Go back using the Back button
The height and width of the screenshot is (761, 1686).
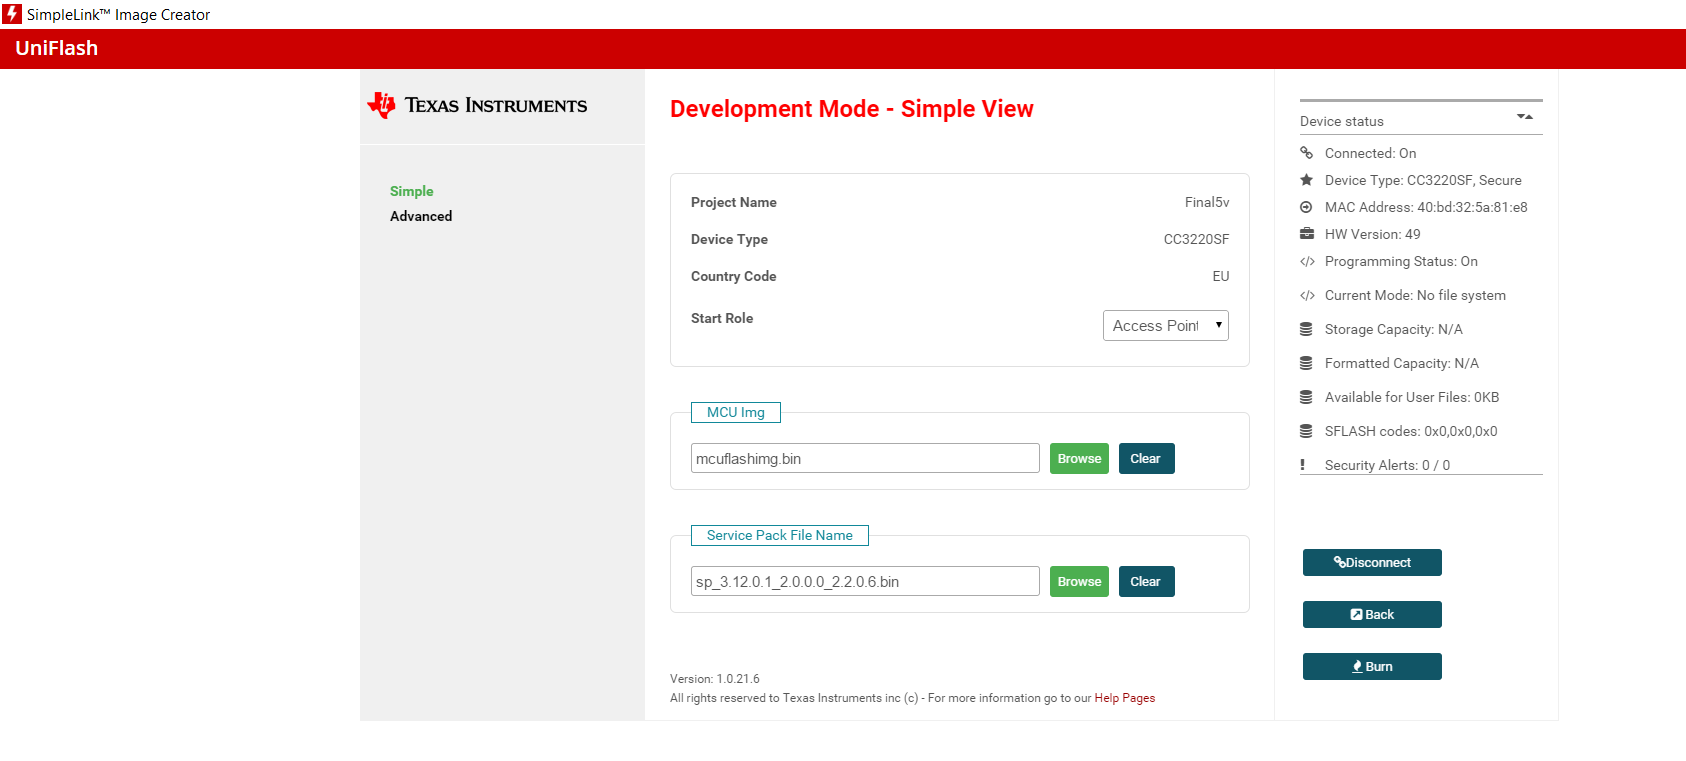click(1372, 615)
